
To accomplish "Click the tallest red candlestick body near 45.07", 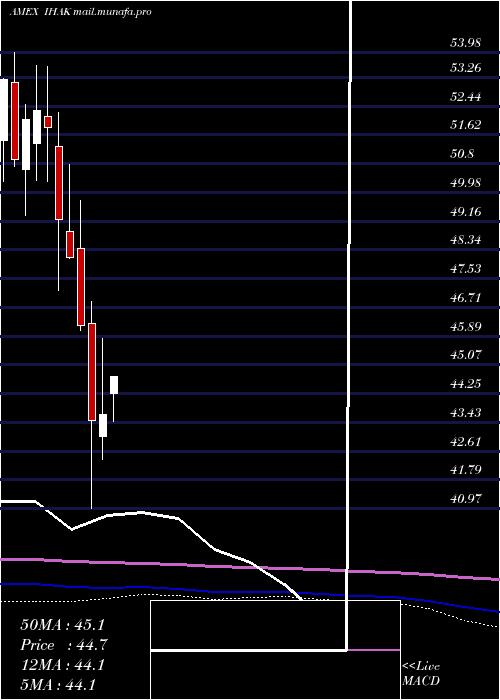I will click(92, 372).
